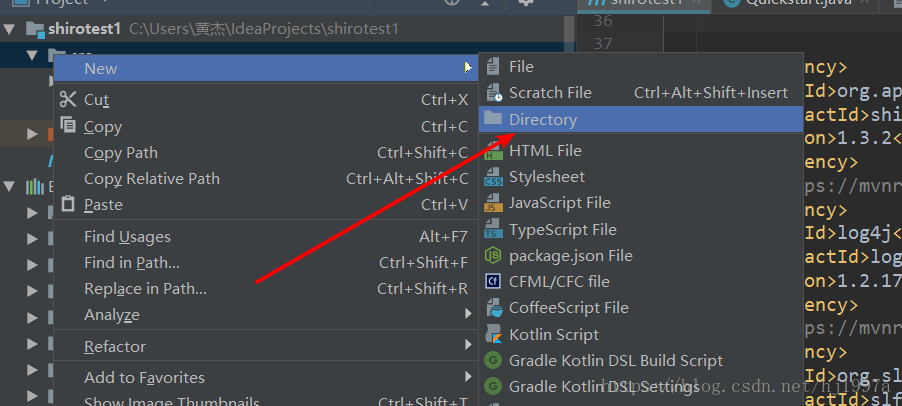Click the File icon in the New submenu
Screen dimensions: 902x406
pyautogui.click(x=493, y=67)
